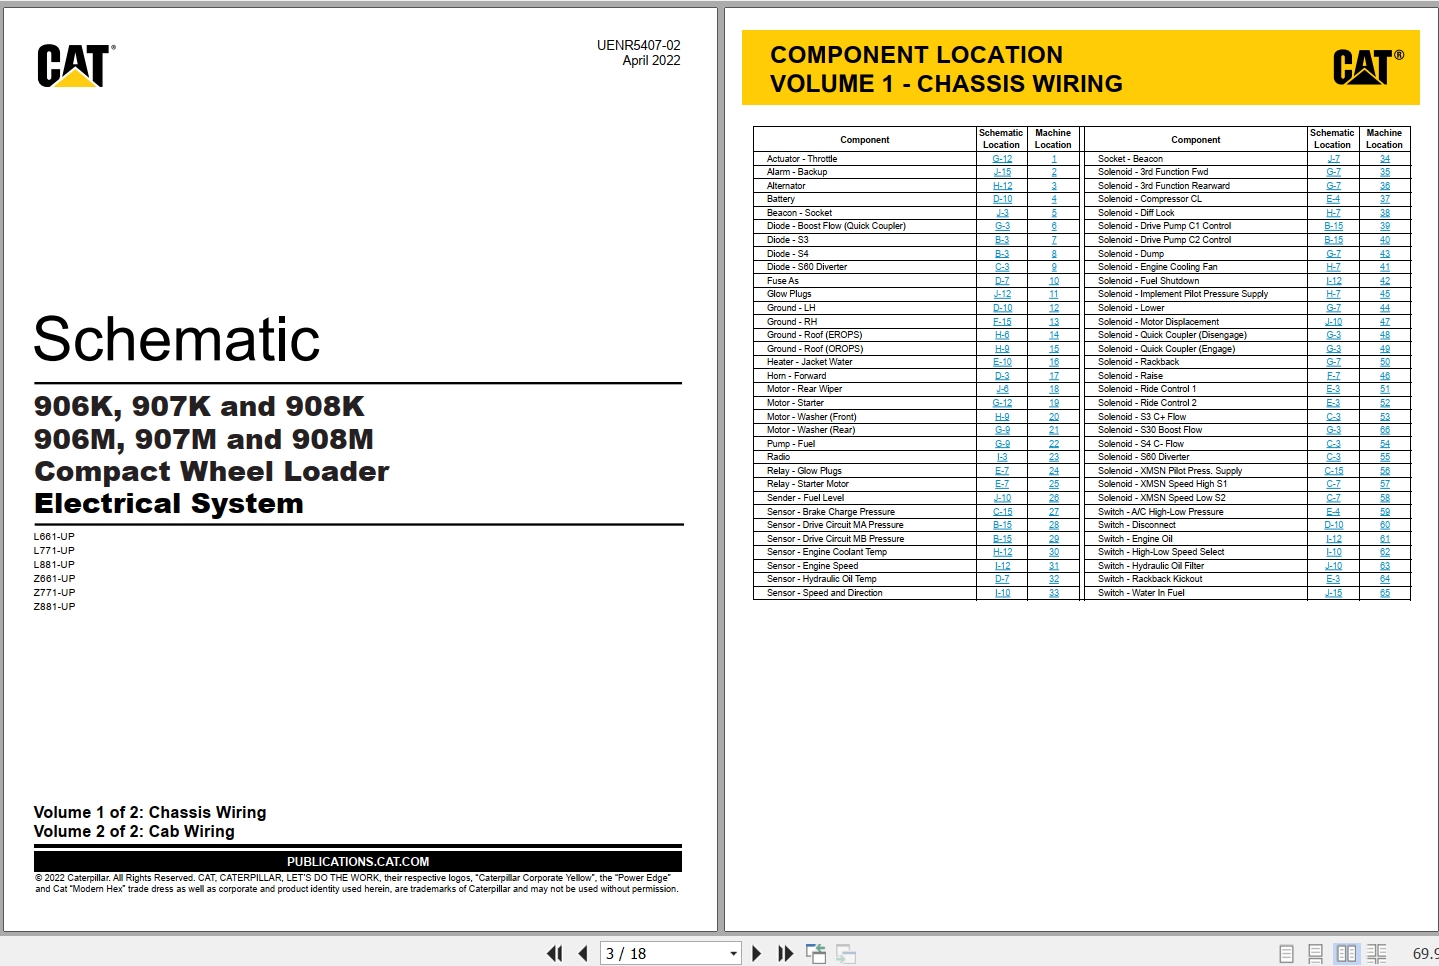Switch to single page view
Image resolution: width=1439 pixels, height=966 pixels.
1287,954
